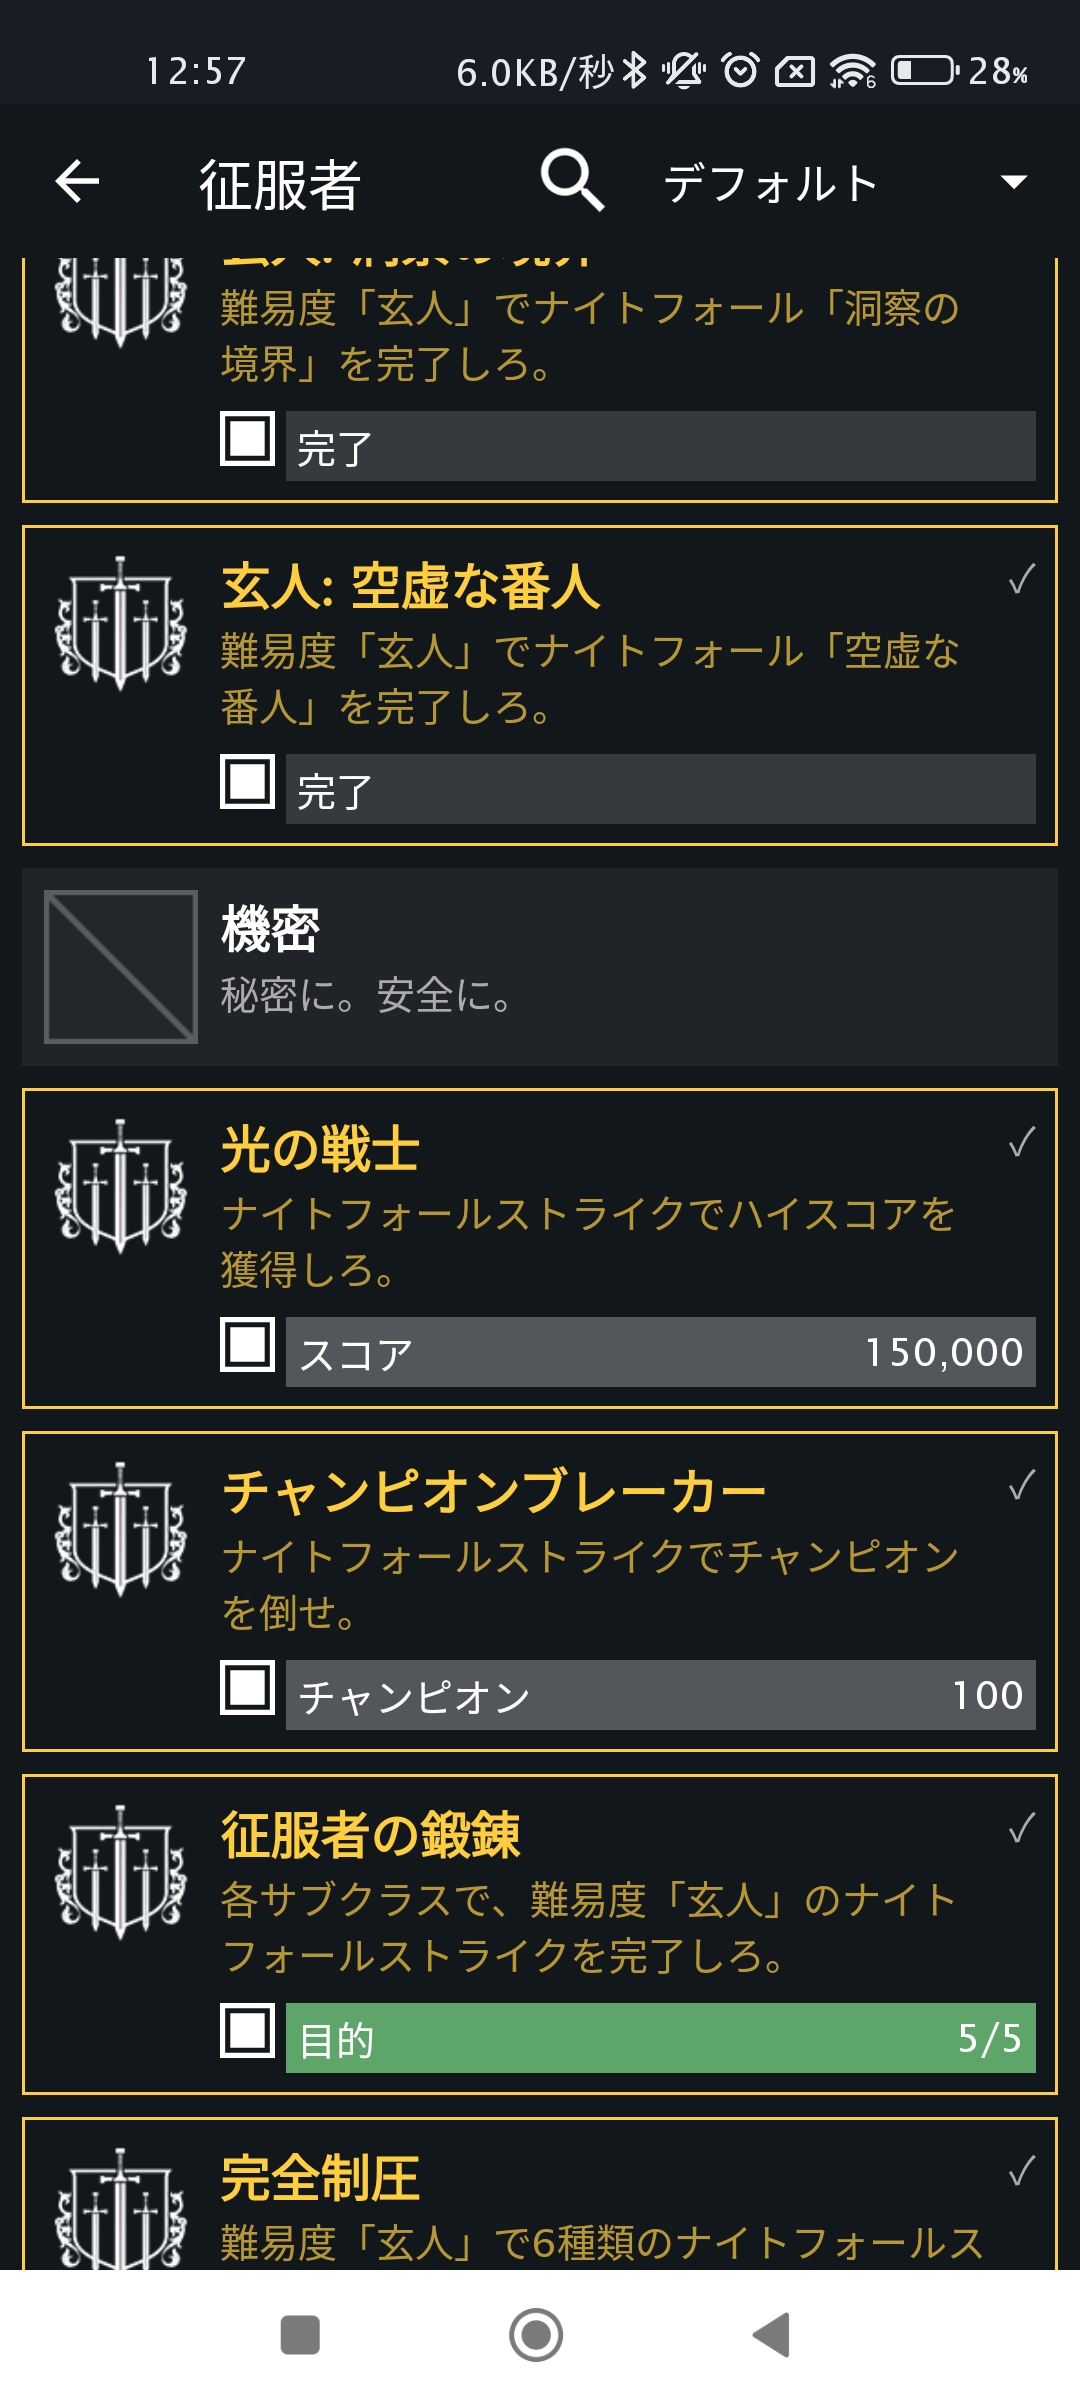This screenshot has height=2400, width=1080.
Task: Tap the 機密 classified placeholder thumbnail
Action: pyautogui.click(x=121, y=966)
